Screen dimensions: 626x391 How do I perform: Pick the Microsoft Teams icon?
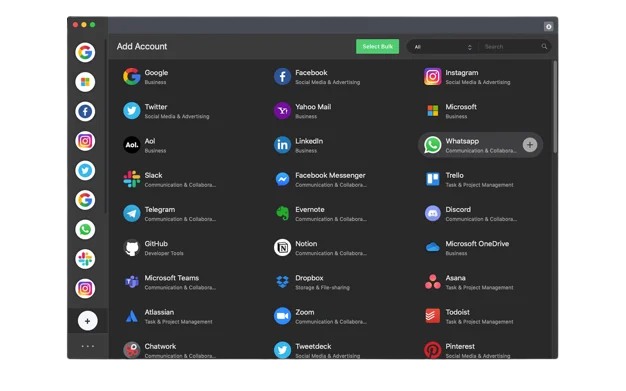(132, 282)
